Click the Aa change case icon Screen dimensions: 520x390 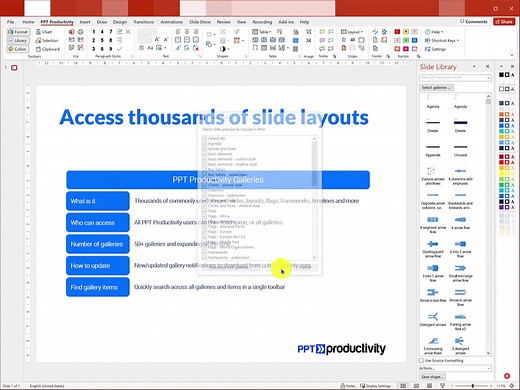tap(150, 48)
